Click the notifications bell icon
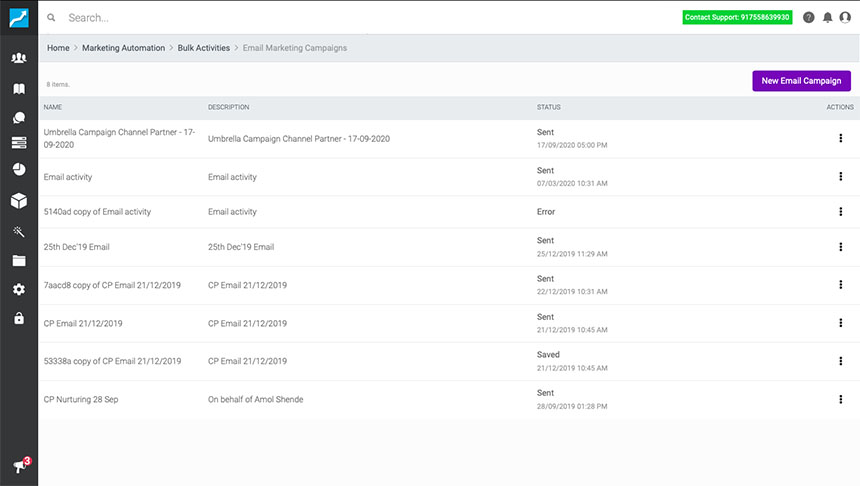Screen dimensions: 860x486 coord(827,17)
